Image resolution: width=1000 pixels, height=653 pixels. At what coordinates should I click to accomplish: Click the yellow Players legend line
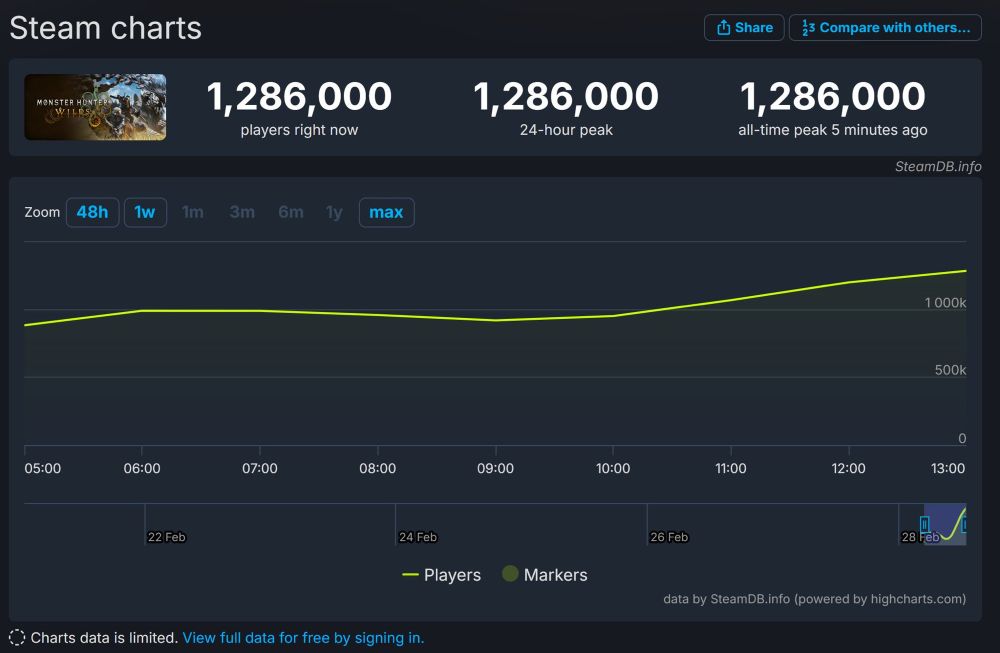tap(410, 575)
